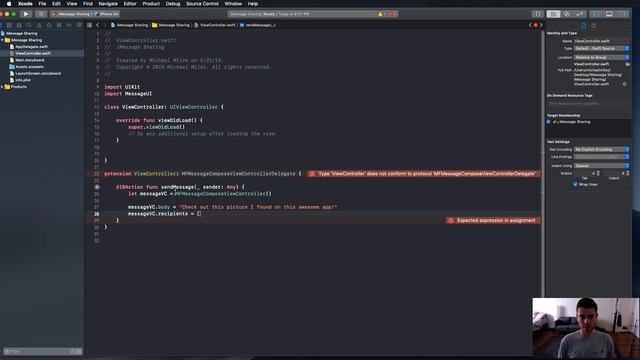
Task: Open the Breakpoint navigator tab
Action: (x=69, y=25)
